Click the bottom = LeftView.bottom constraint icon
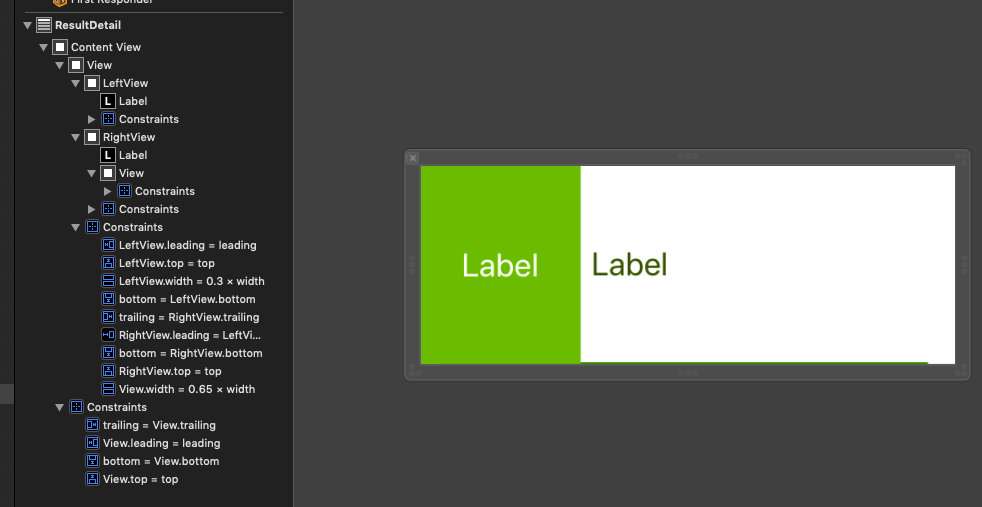982x507 pixels. tap(108, 299)
